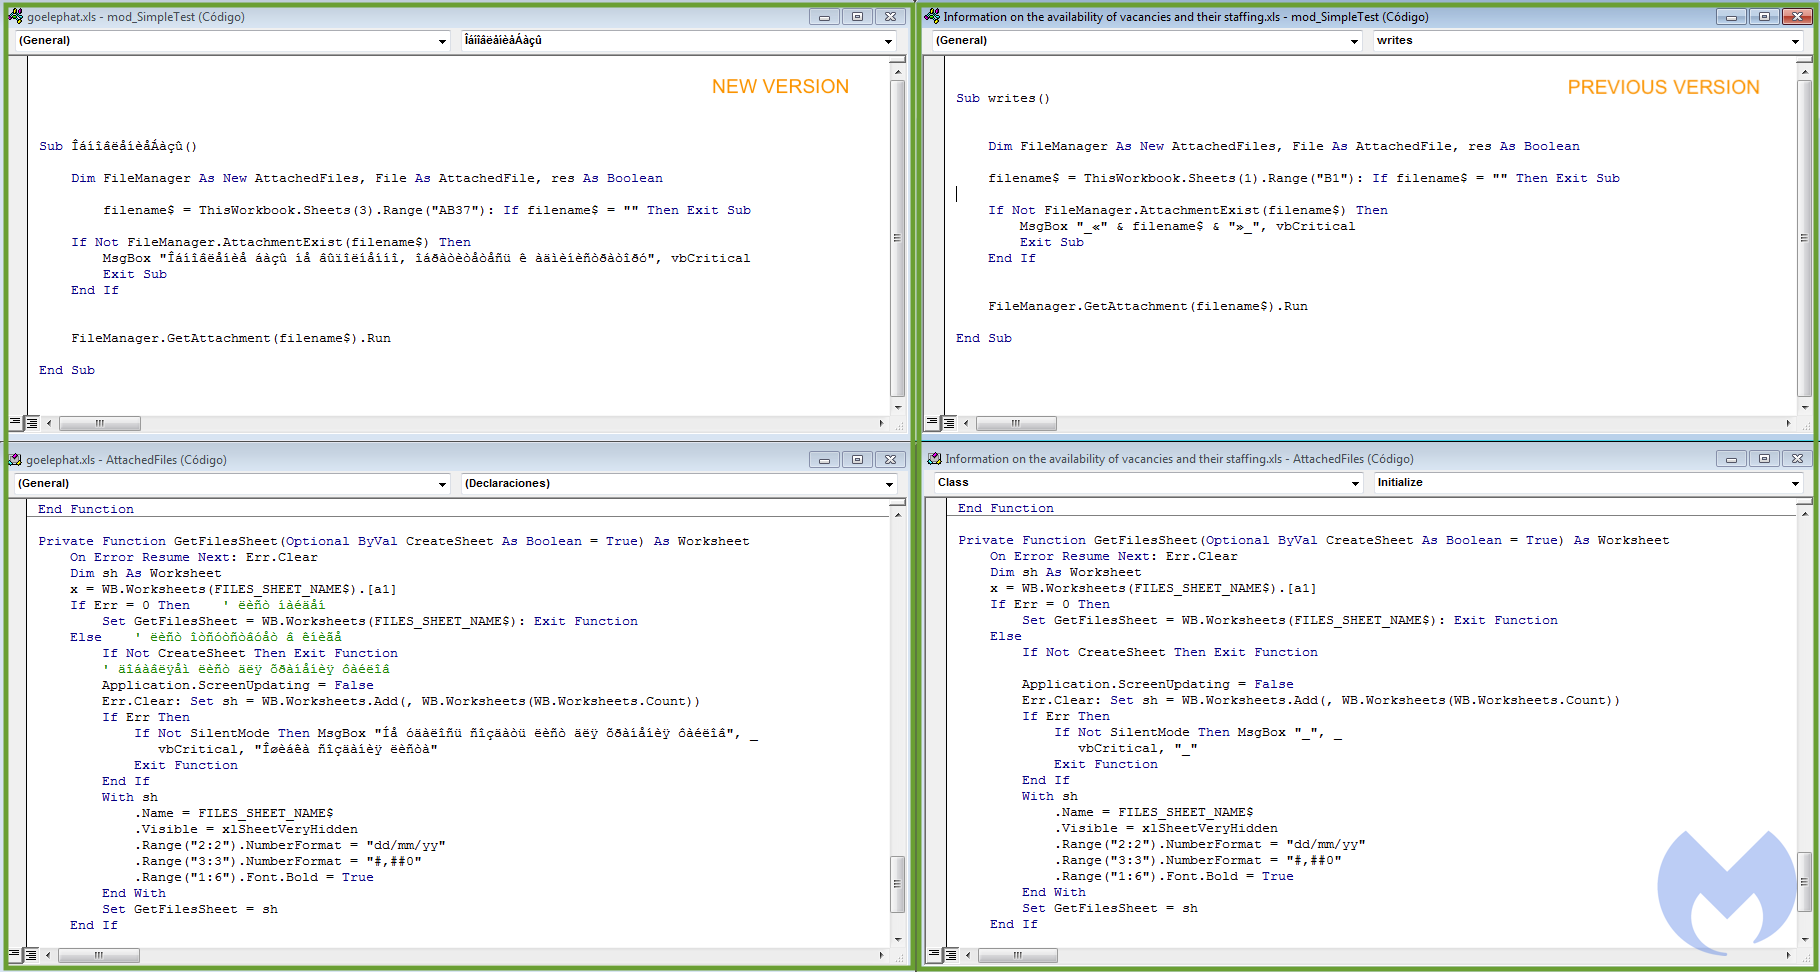Open procedure dropdown in goelephat.xls mod_SimpleTest window
Viewport: 1820px width, 972px height.
(x=678, y=41)
